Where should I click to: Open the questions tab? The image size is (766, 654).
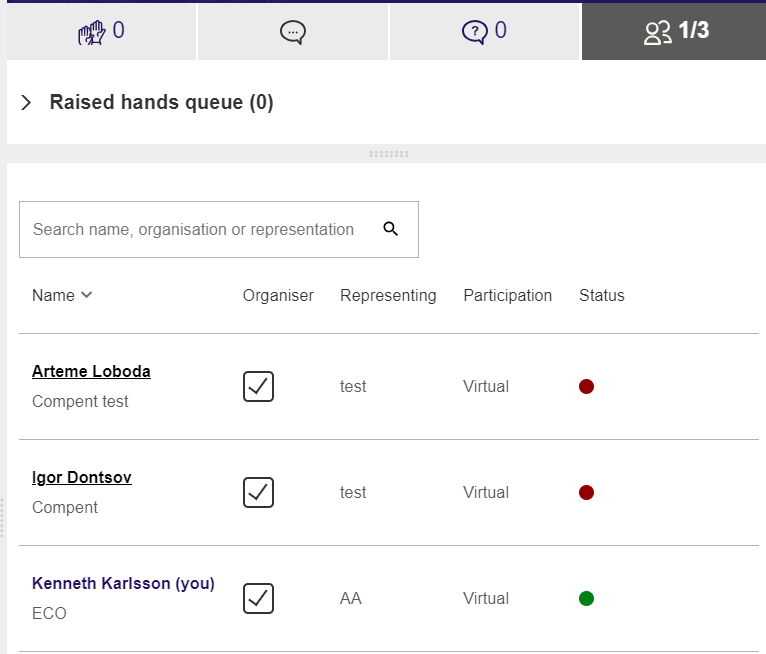point(484,32)
